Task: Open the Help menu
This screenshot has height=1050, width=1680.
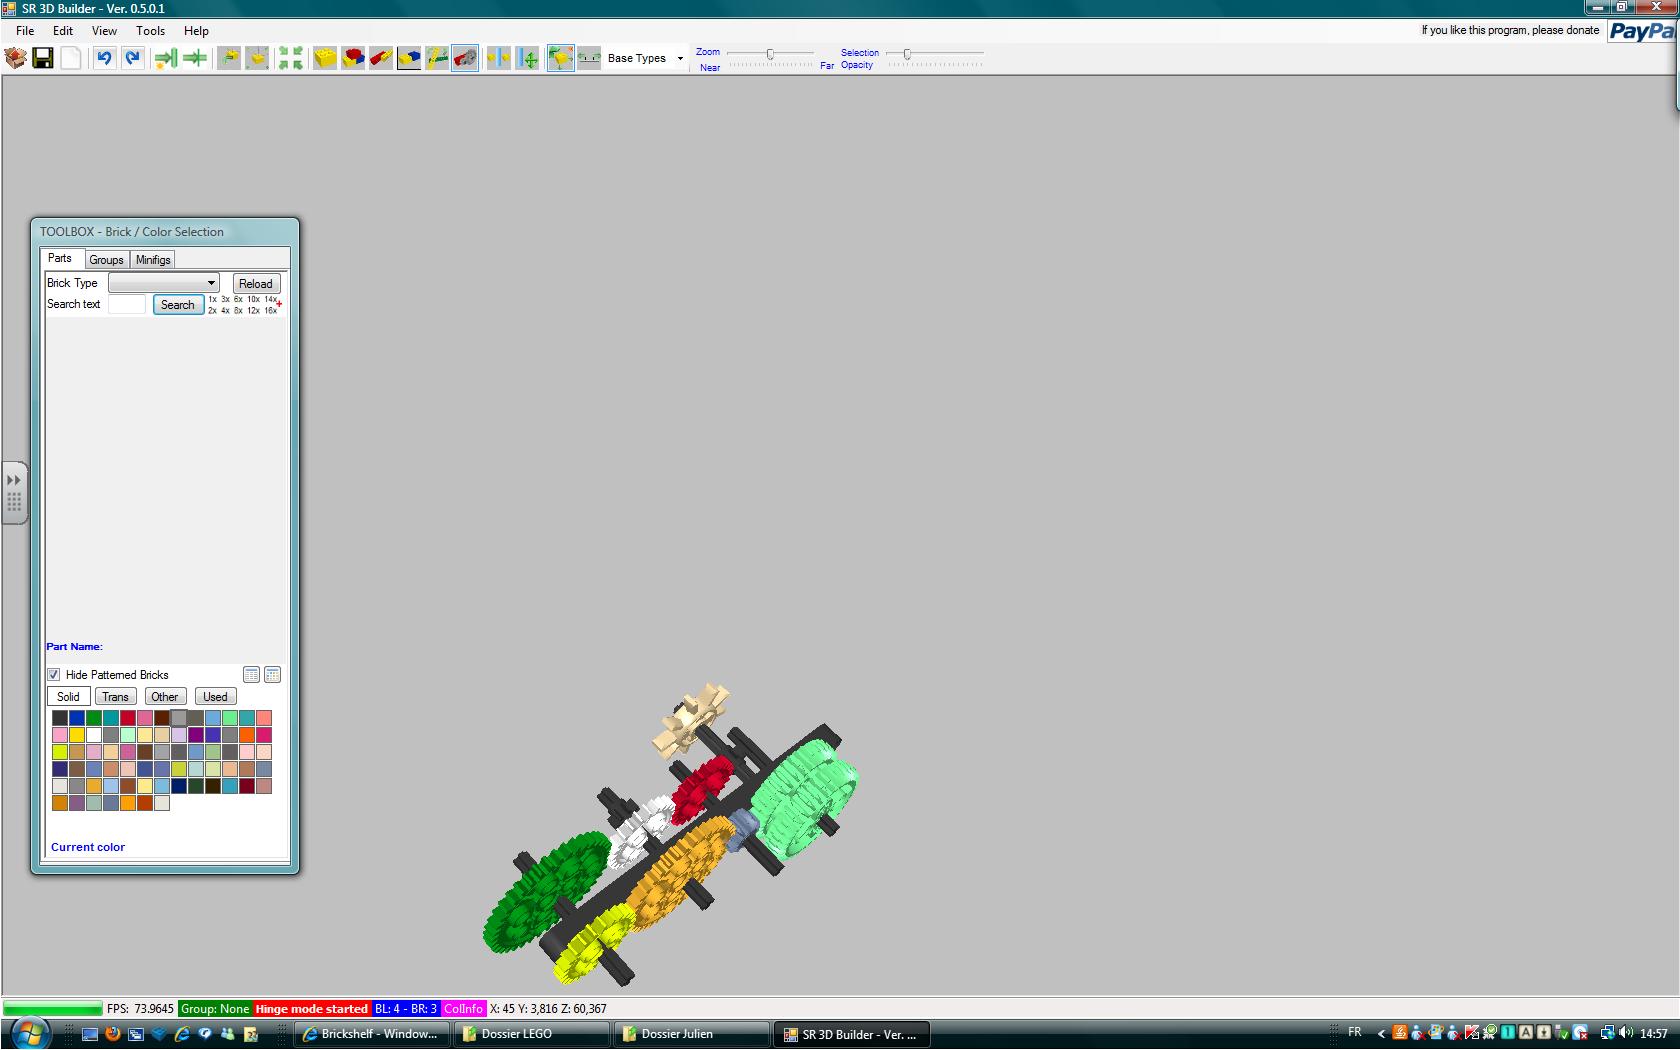Action: tap(197, 31)
